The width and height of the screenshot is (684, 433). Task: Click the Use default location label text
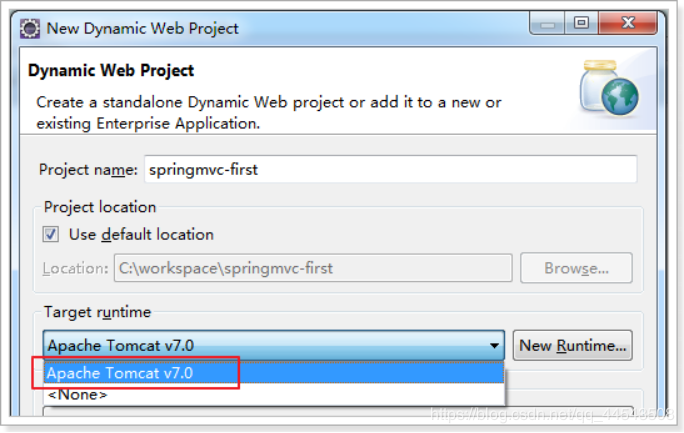pyautogui.click(x=141, y=235)
